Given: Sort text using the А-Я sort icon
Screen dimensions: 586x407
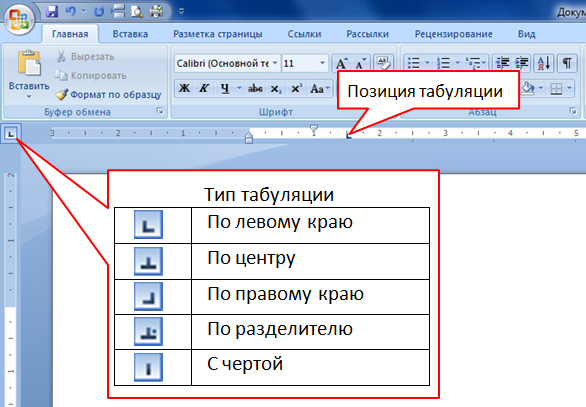Looking at the screenshot, I should [544, 63].
